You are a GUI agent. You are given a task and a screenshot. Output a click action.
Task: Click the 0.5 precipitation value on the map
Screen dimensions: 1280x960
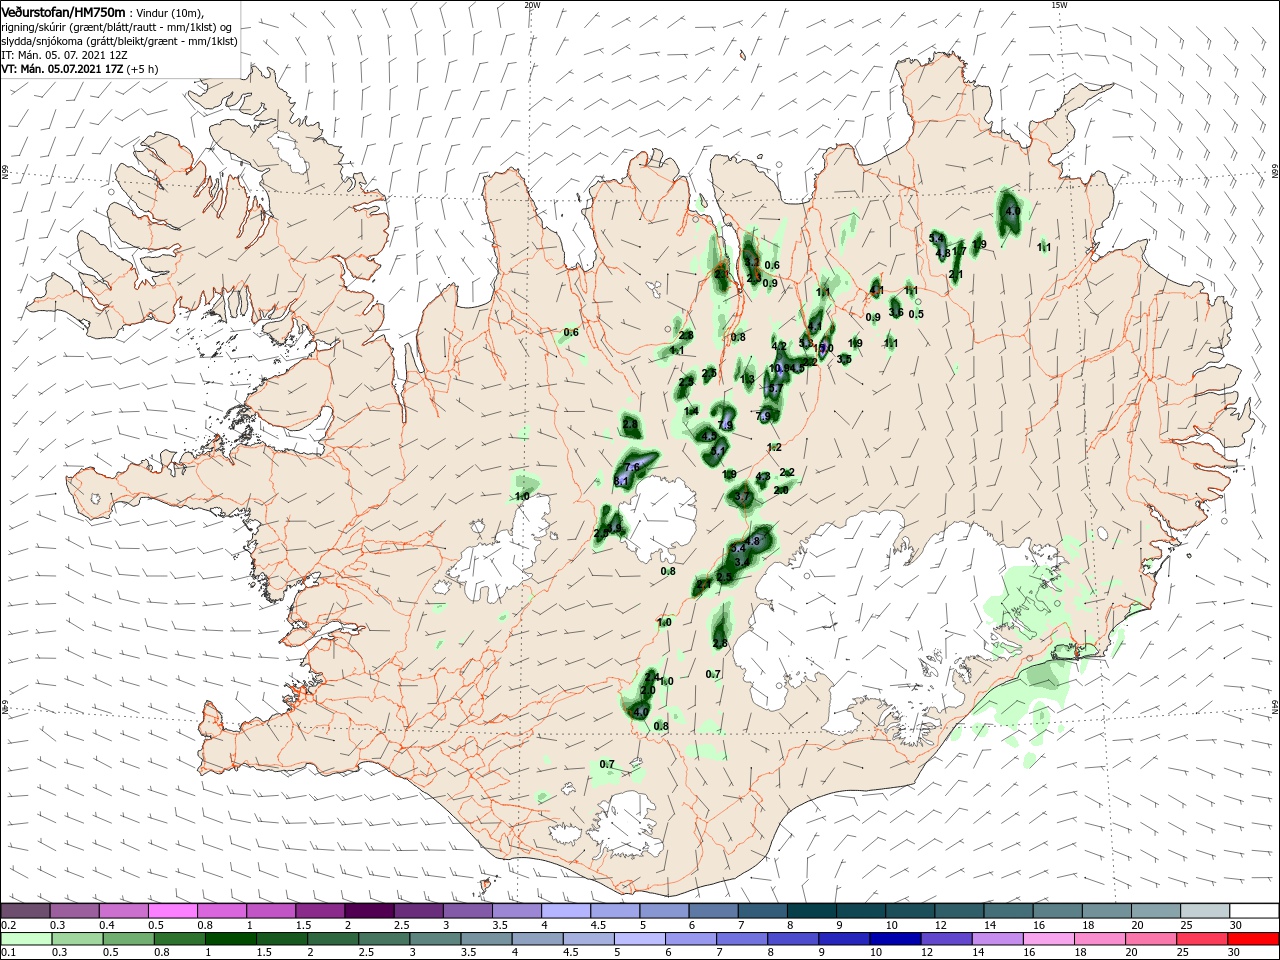coord(916,314)
